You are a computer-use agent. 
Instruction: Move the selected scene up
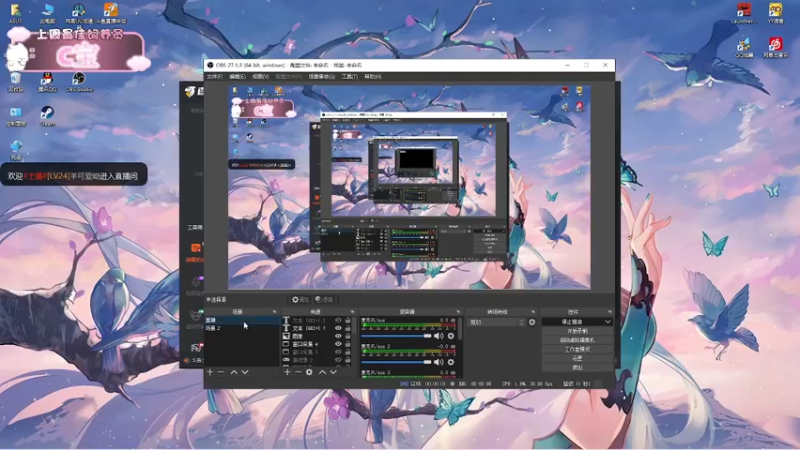(x=234, y=372)
